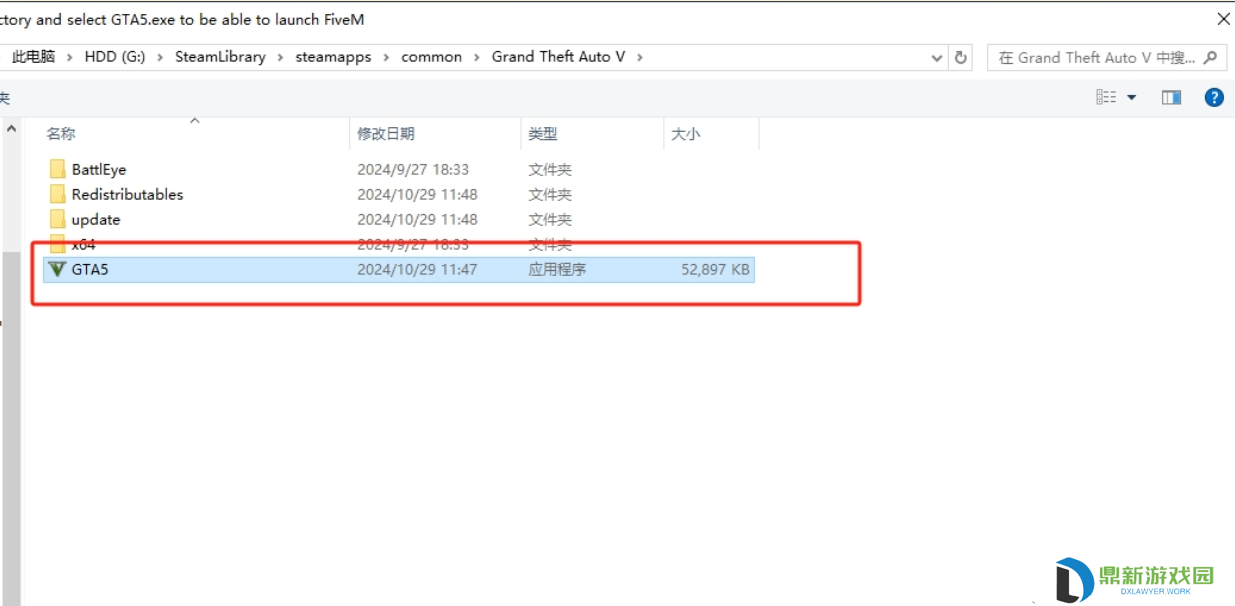Expand the chevron after steamapps
The image size is (1235, 606).
coord(386,57)
